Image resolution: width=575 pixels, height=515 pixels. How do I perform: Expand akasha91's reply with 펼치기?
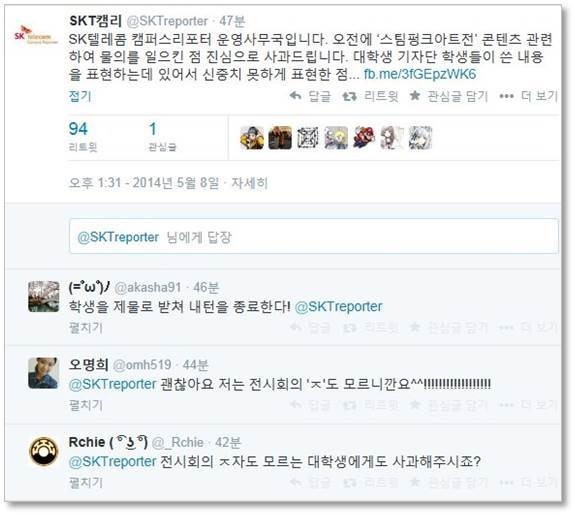(86, 327)
